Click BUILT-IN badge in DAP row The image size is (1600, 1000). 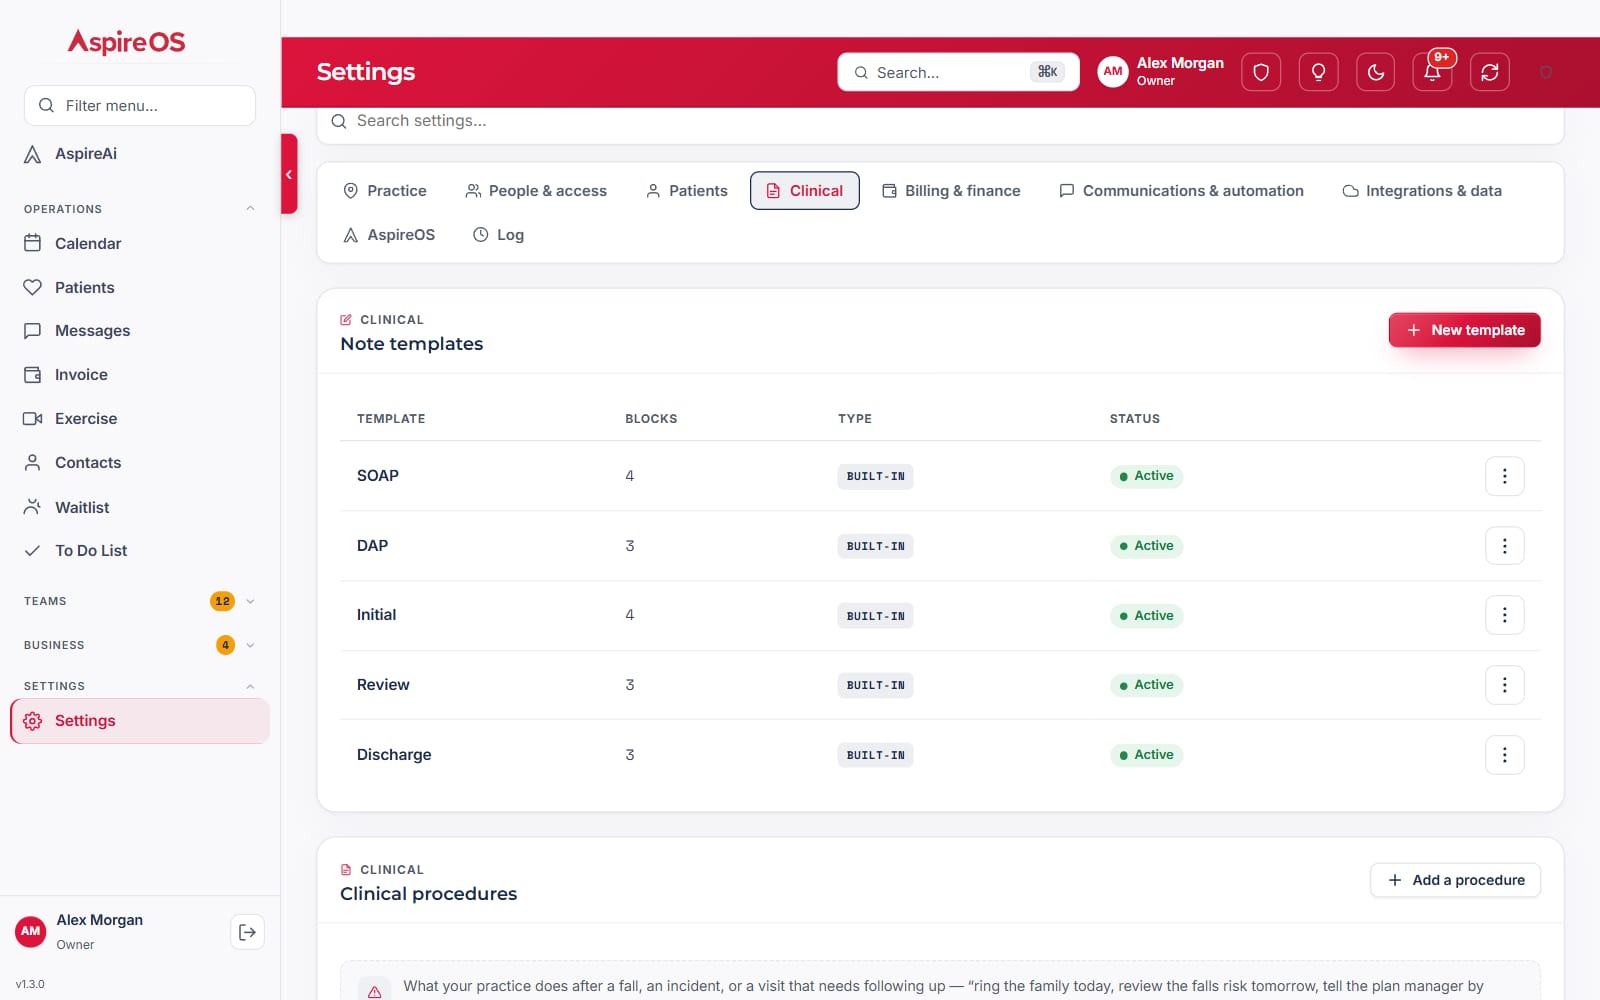tap(875, 546)
